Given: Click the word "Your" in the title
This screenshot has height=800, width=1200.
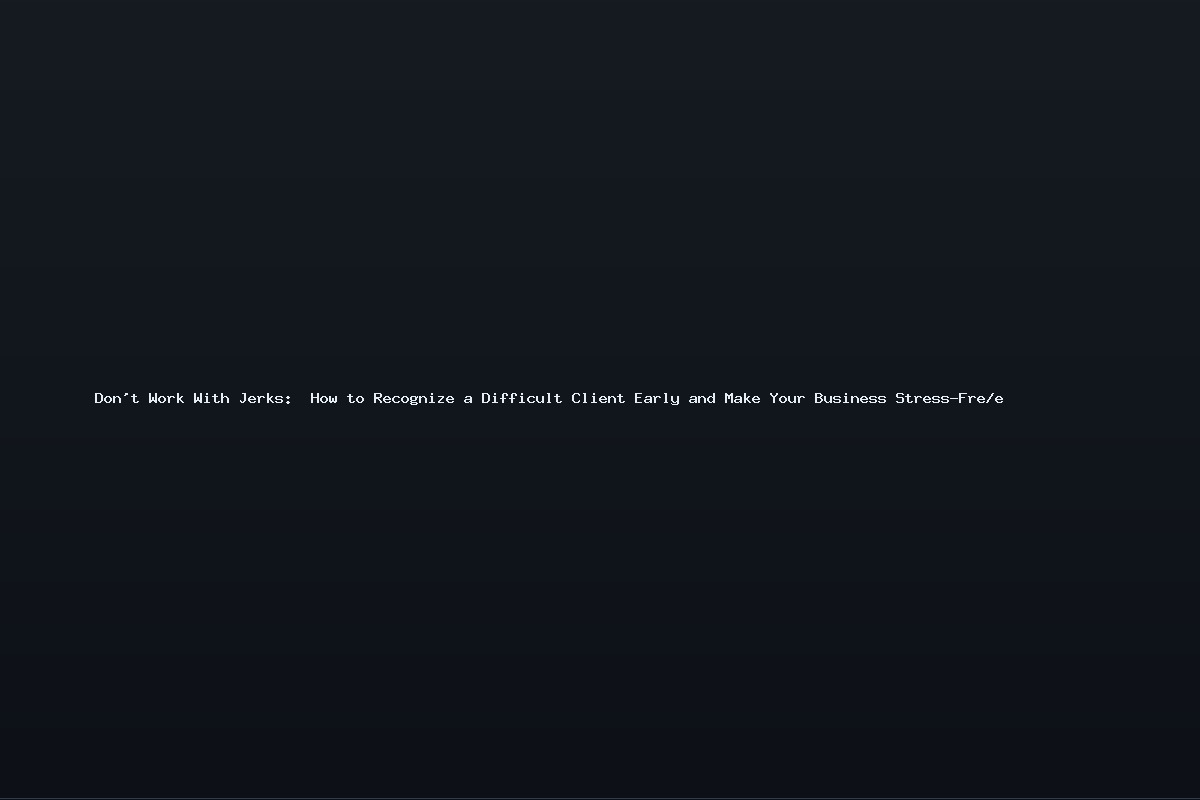Looking at the screenshot, I should pos(787,398).
